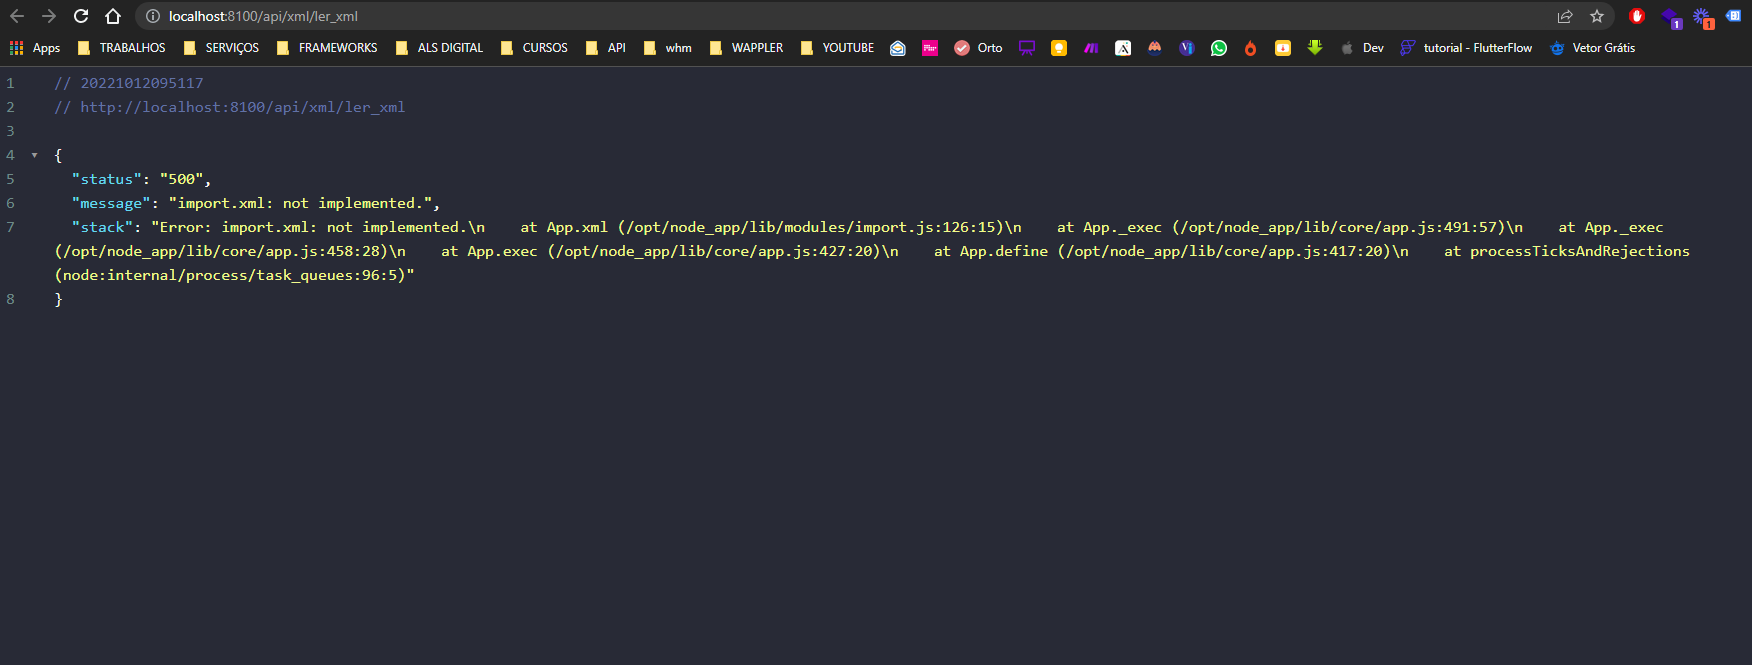Screen dimensions: 1752x665
Task: Open the Orto bookmark
Action: tap(978, 48)
